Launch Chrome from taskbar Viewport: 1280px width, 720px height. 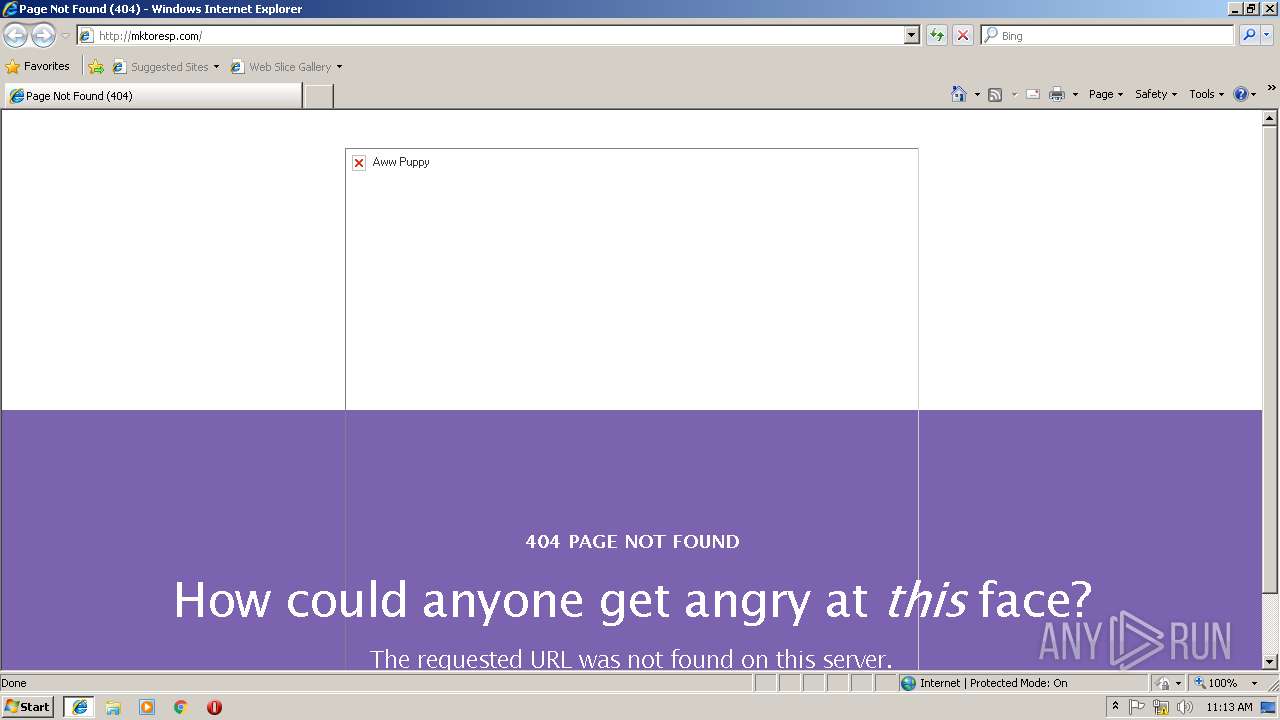(181, 707)
